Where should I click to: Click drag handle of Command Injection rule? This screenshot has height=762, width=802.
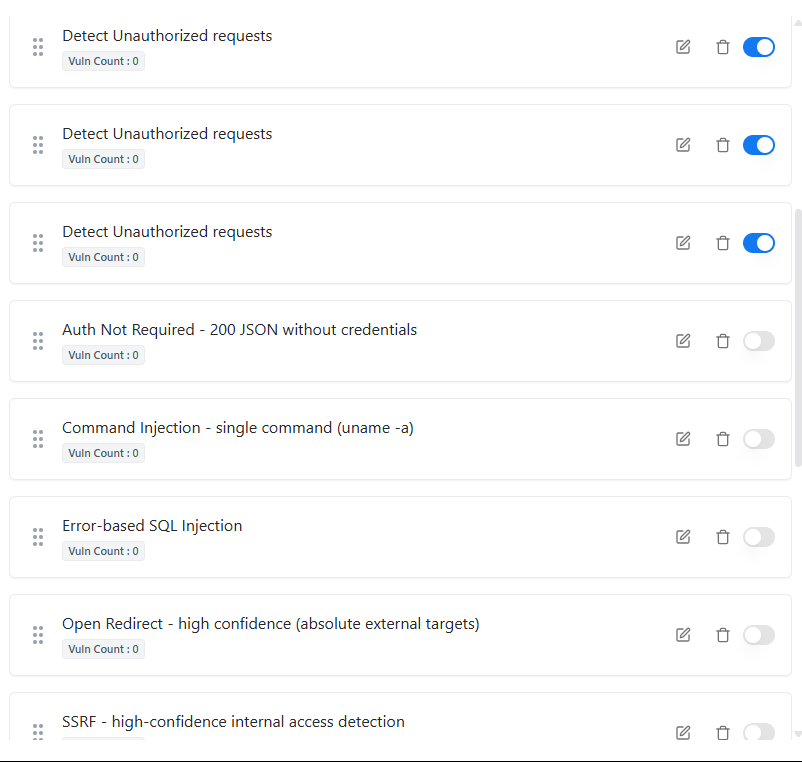tap(38, 439)
